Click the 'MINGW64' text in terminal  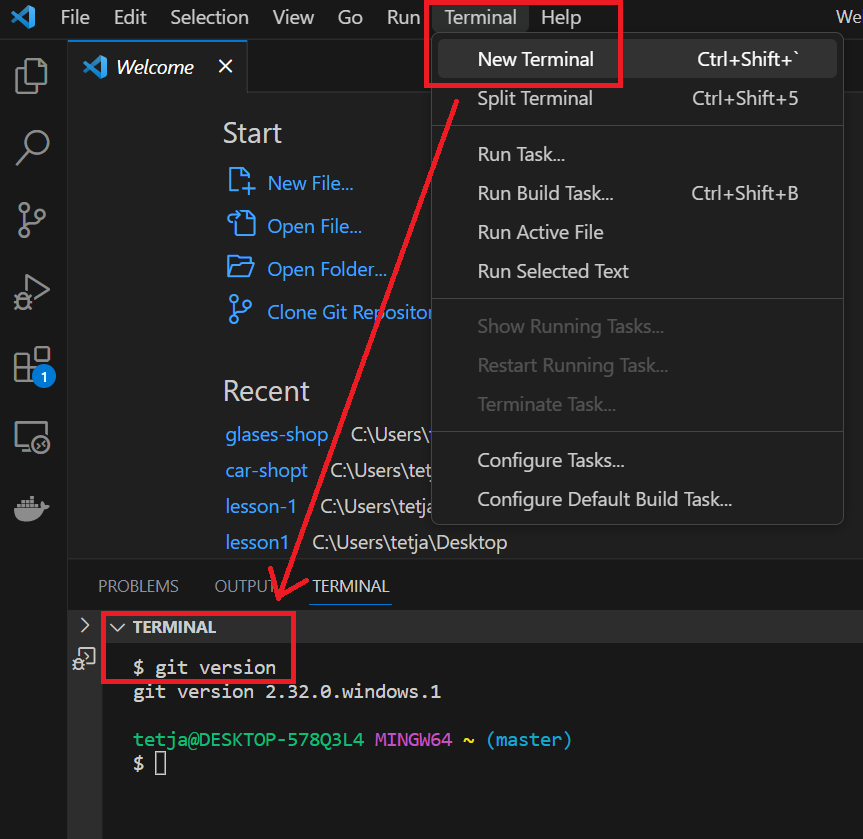413,740
